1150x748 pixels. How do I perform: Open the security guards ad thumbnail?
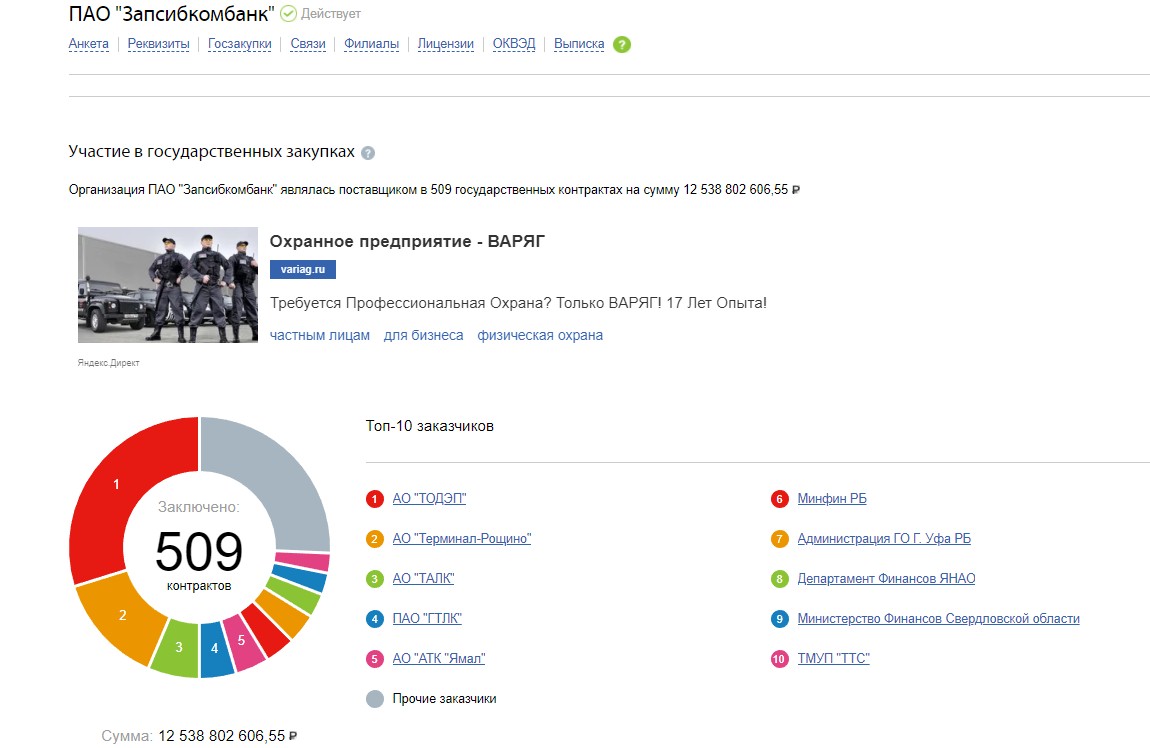[x=168, y=285]
